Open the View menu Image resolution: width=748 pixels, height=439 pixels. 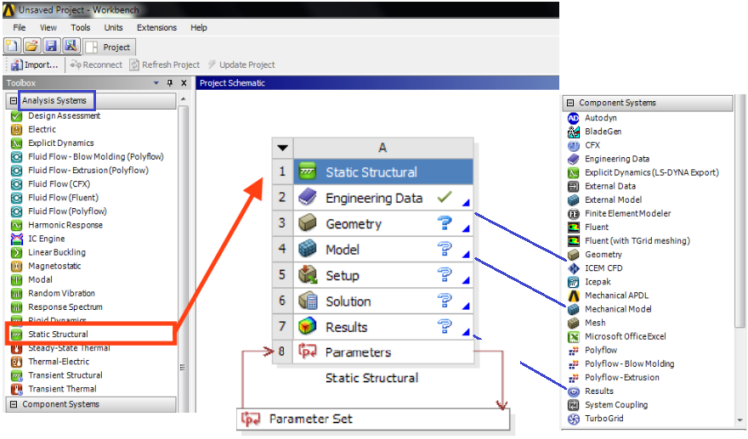point(48,28)
